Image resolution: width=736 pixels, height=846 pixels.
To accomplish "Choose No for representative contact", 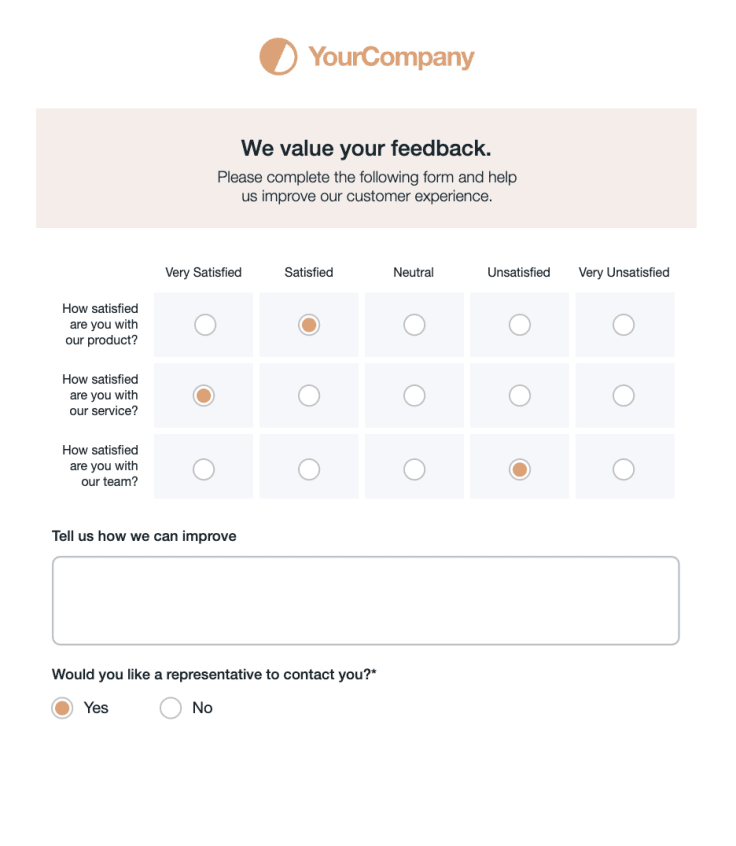I will click(x=170, y=708).
